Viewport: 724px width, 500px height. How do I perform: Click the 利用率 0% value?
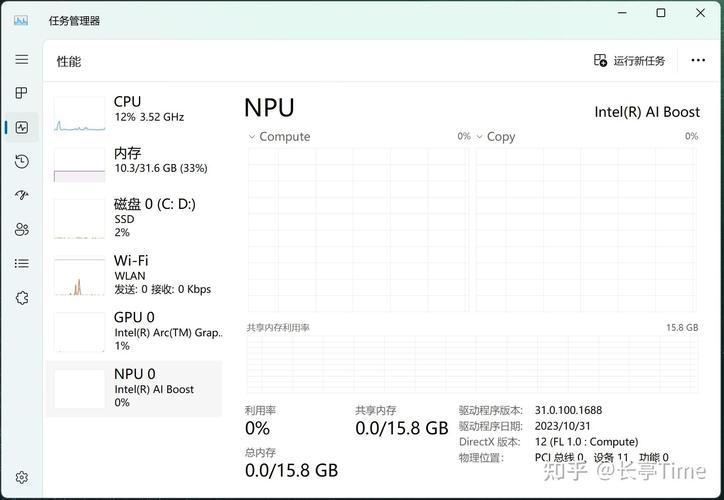pyautogui.click(x=257, y=428)
